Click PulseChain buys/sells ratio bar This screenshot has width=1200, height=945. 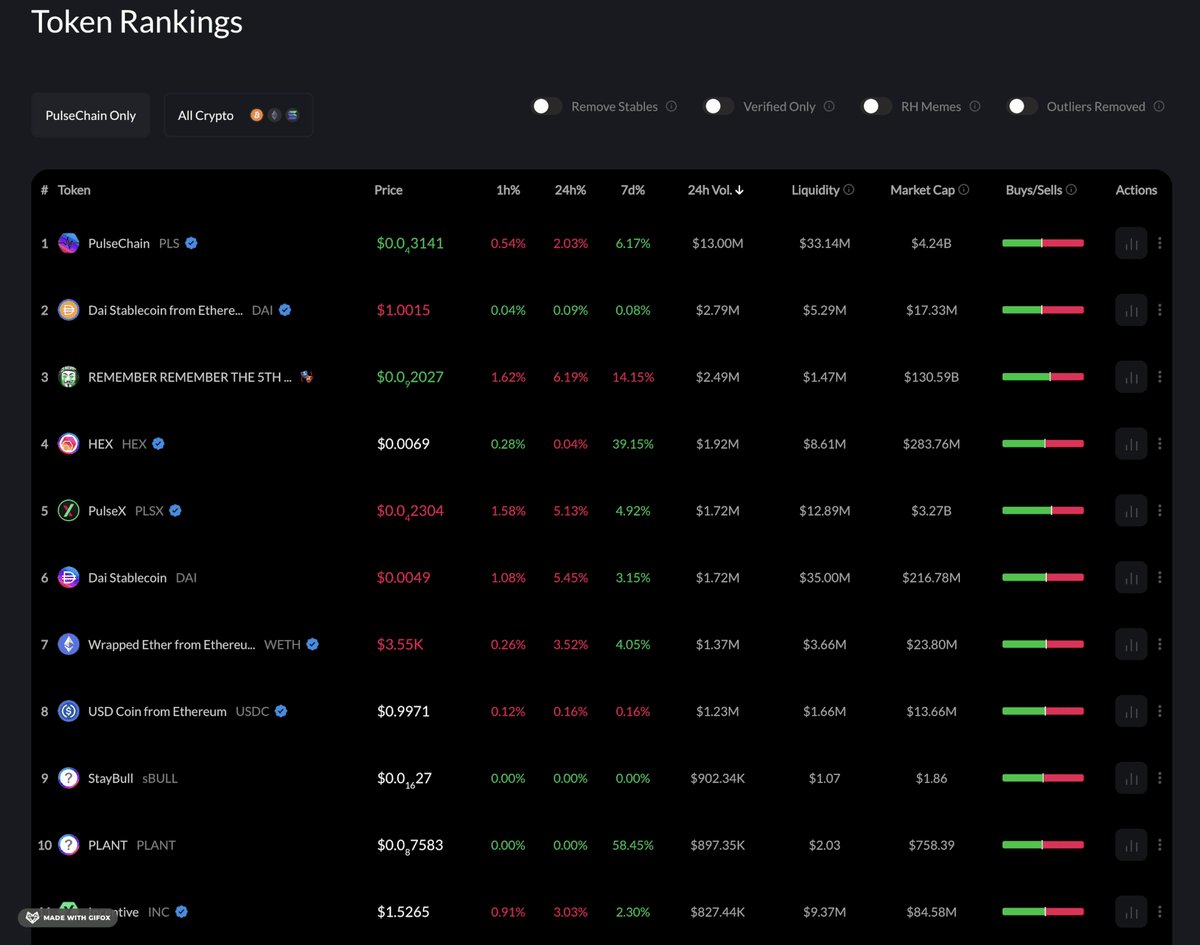1043,243
